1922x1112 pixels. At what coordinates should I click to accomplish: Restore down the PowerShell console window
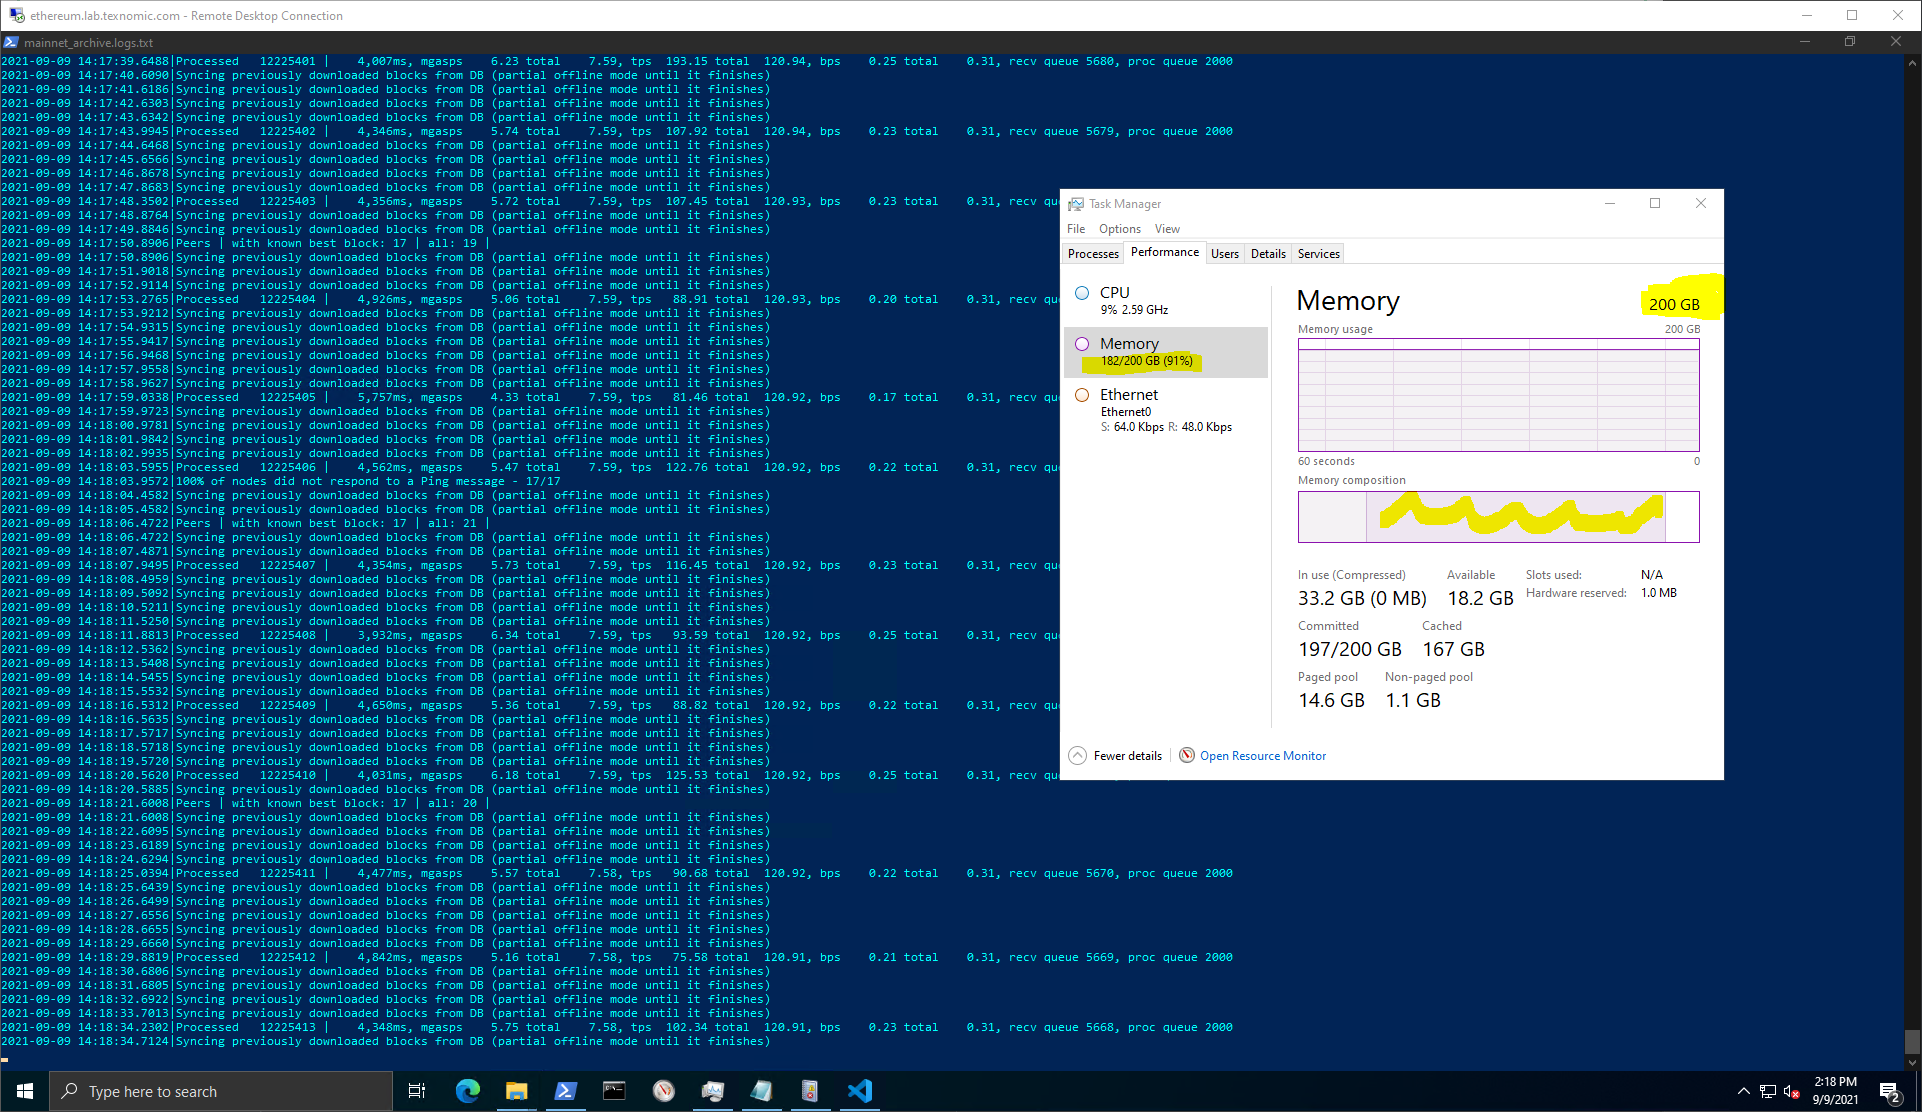click(x=1850, y=42)
